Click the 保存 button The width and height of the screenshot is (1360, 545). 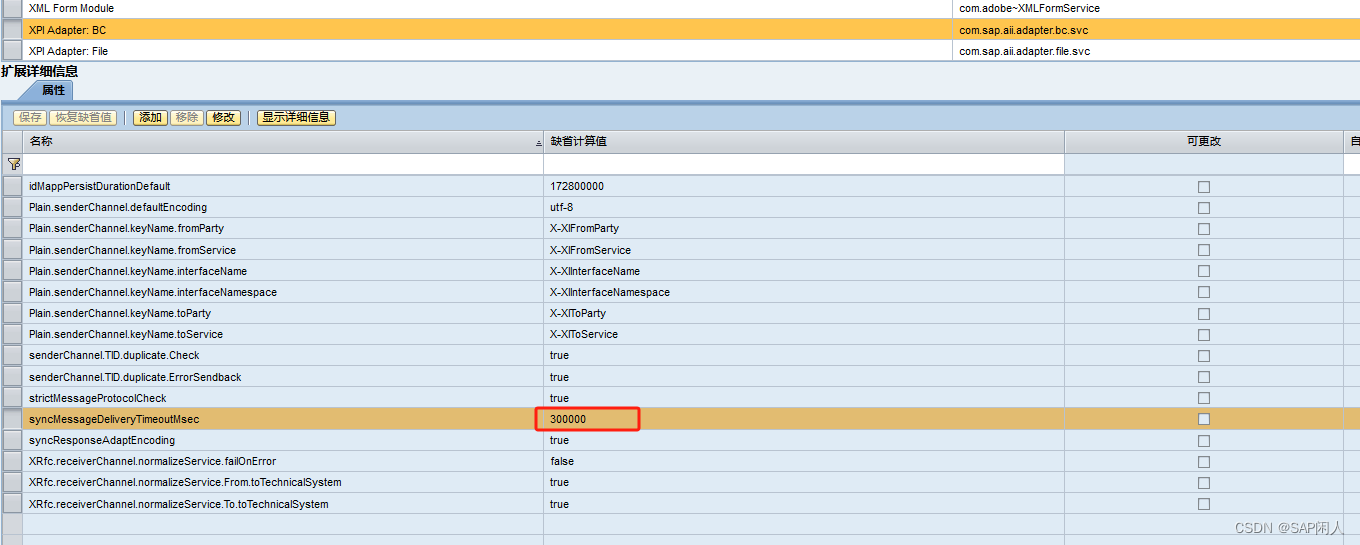(x=30, y=117)
